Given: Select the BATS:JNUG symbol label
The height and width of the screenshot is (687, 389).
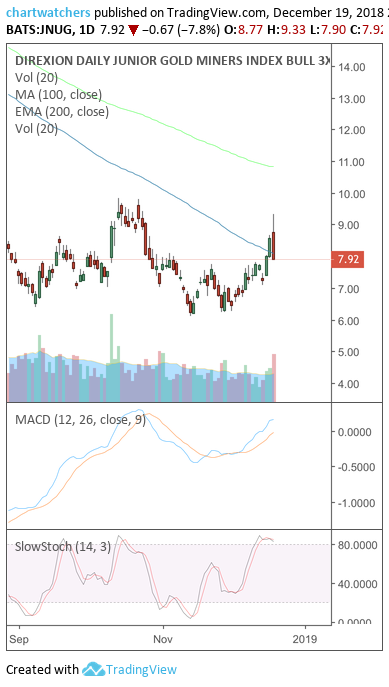Looking at the screenshot, I should [38, 31].
